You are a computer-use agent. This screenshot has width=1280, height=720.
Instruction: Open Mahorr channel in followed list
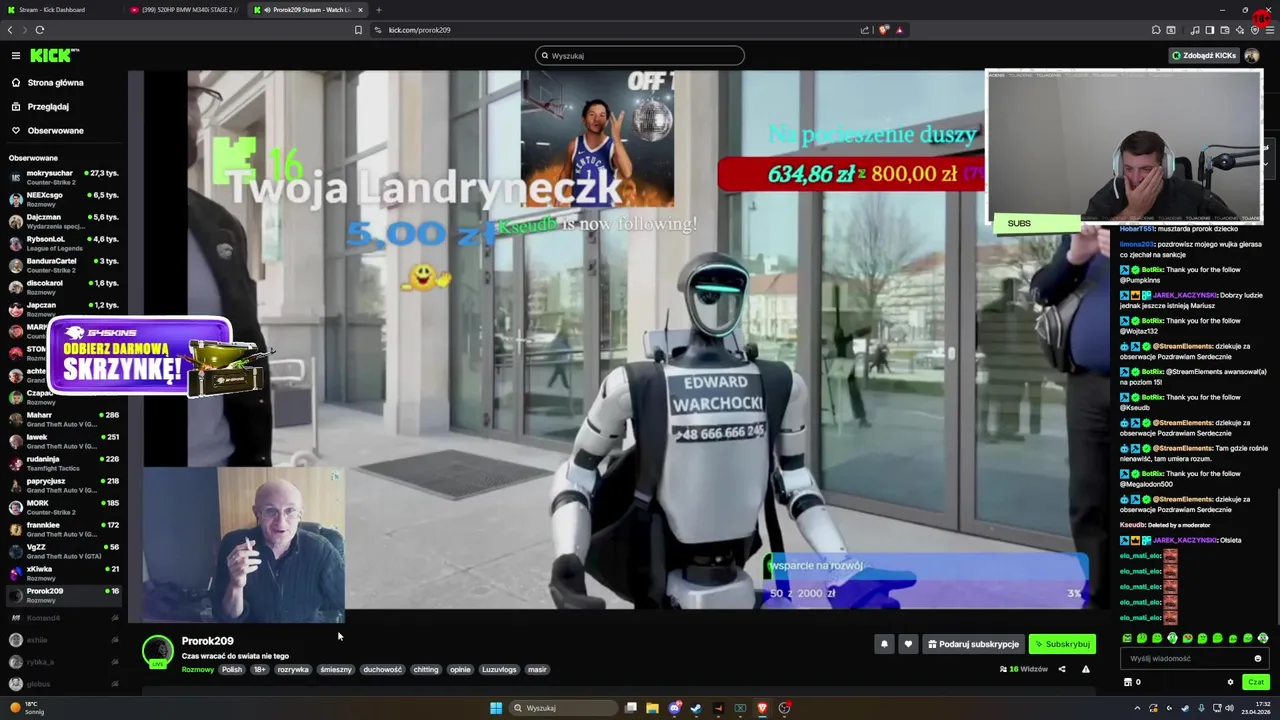[x=64, y=419]
